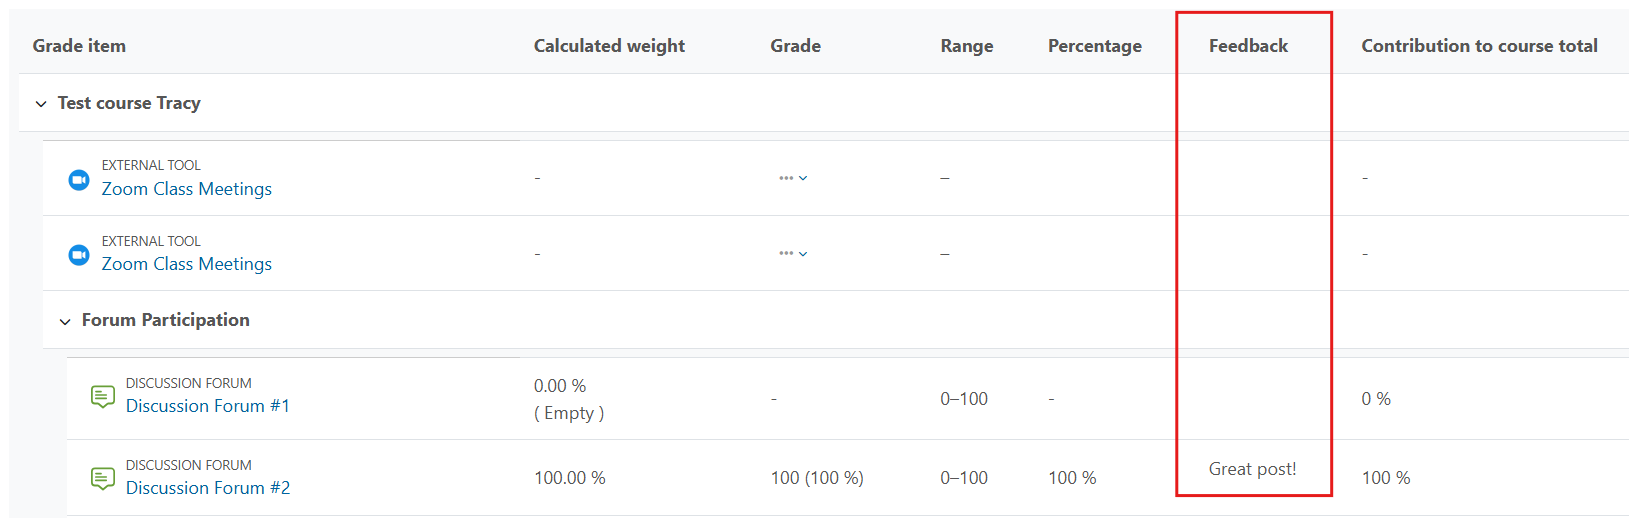Open grade actions dropdown for first Zoom meeting
1629x518 pixels.
[793, 178]
